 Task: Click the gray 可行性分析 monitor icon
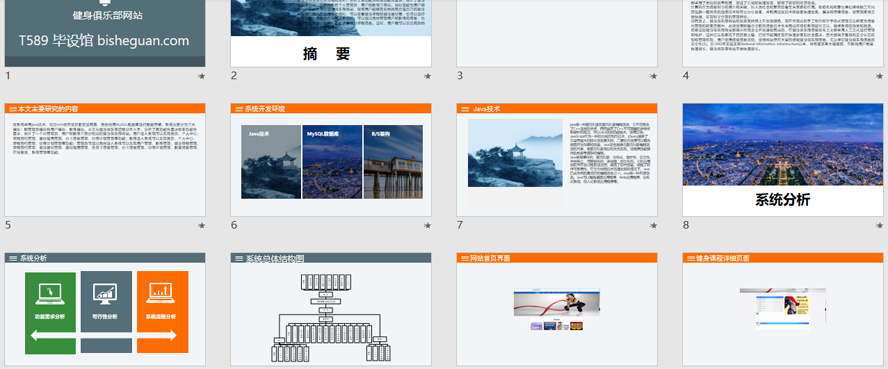[105, 293]
